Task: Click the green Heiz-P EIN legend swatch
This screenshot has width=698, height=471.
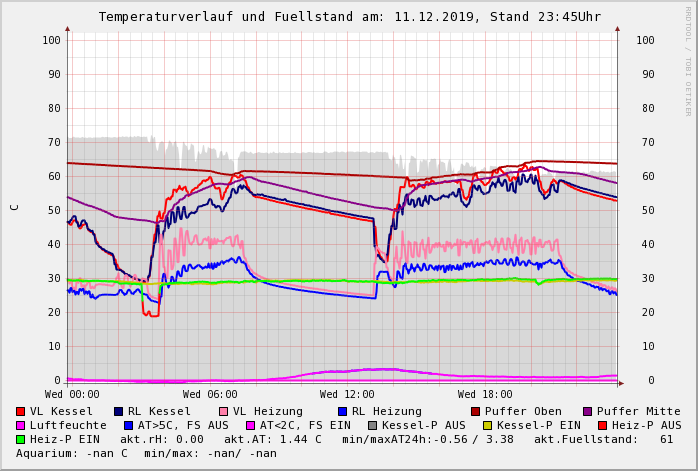Action: tap(20, 439)
